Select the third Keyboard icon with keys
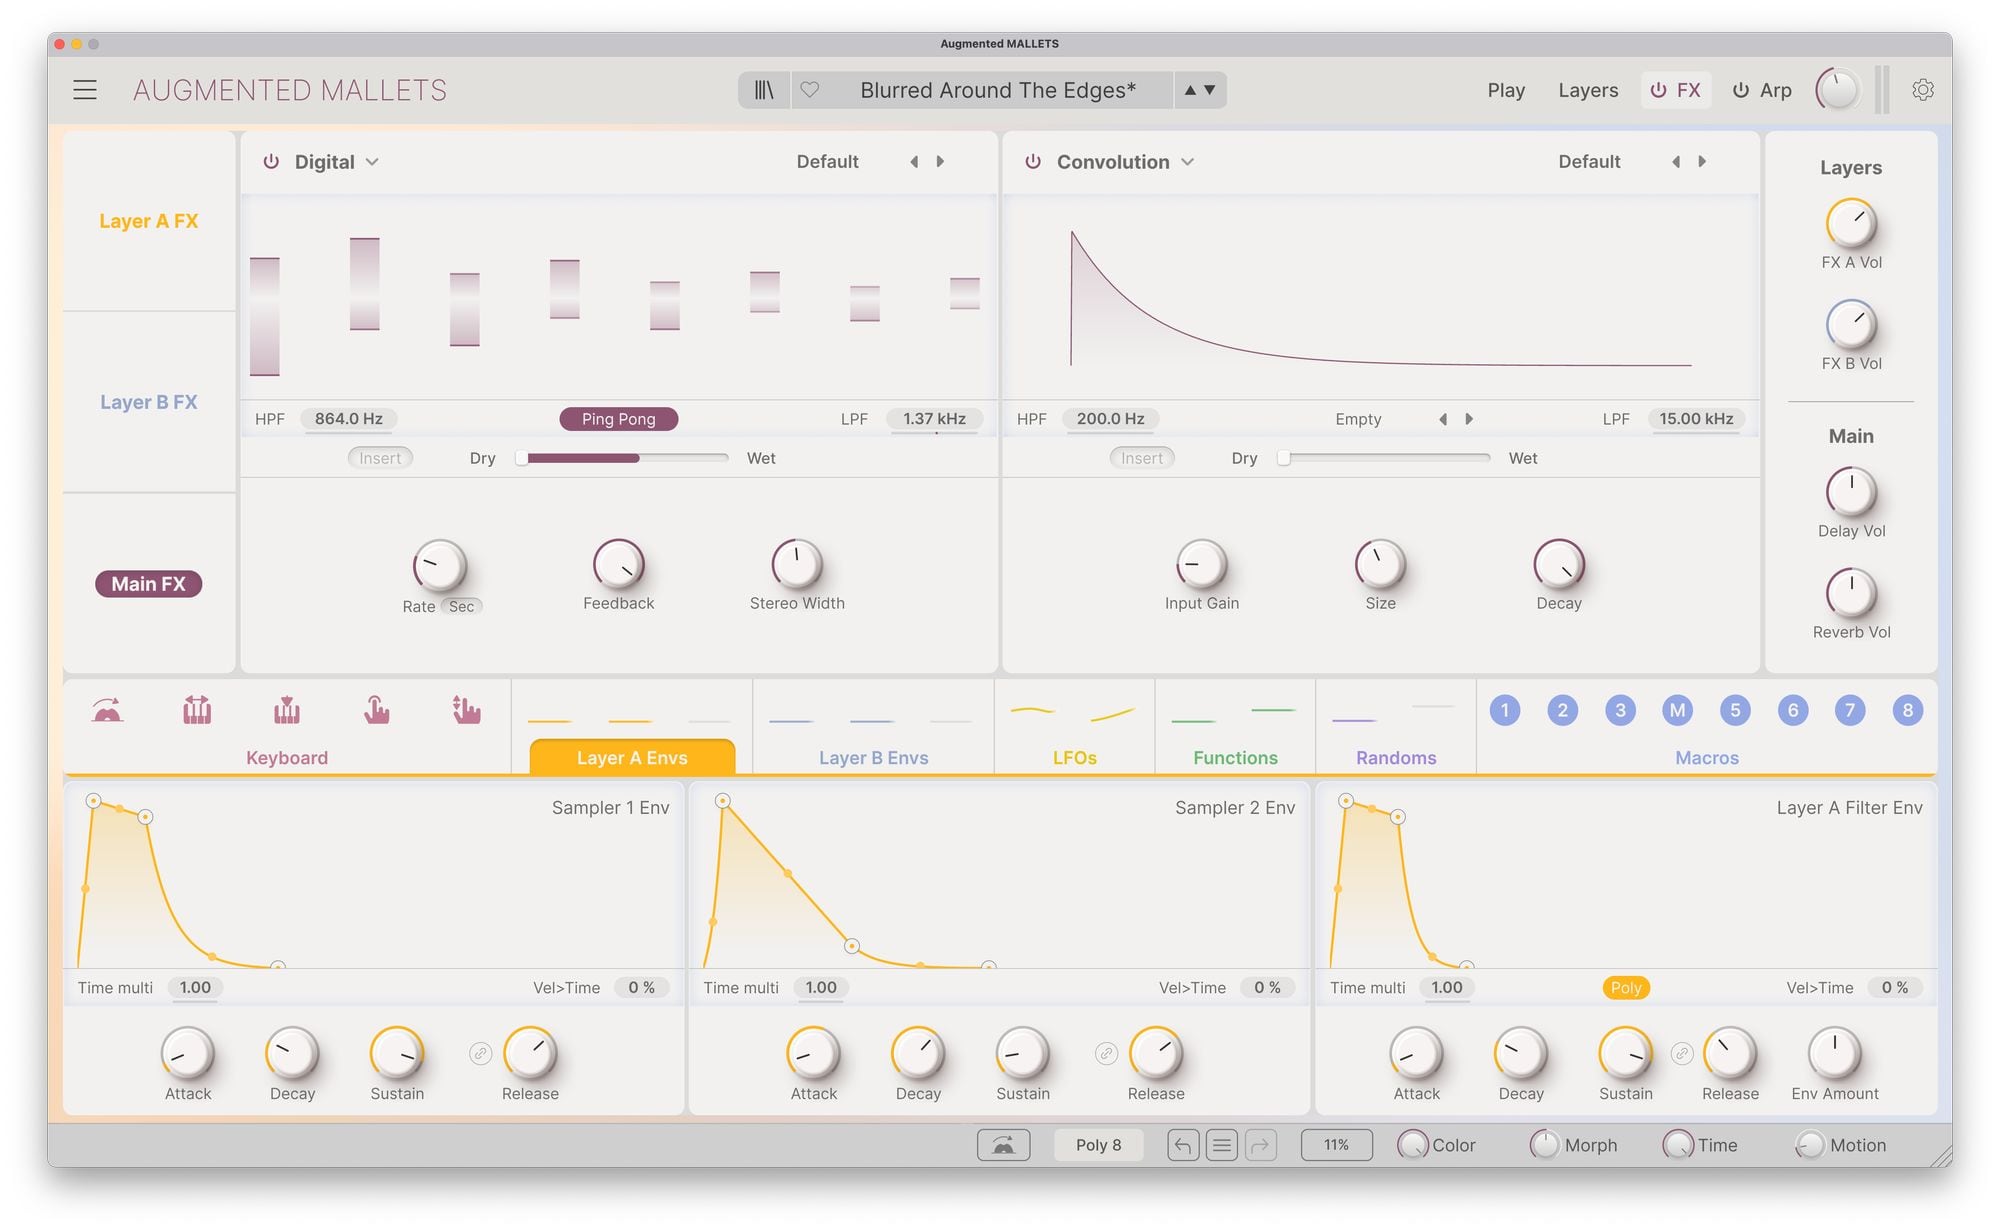Image resolution: width=2000 pixels, height=1230 pixels. tap(287, 710)
